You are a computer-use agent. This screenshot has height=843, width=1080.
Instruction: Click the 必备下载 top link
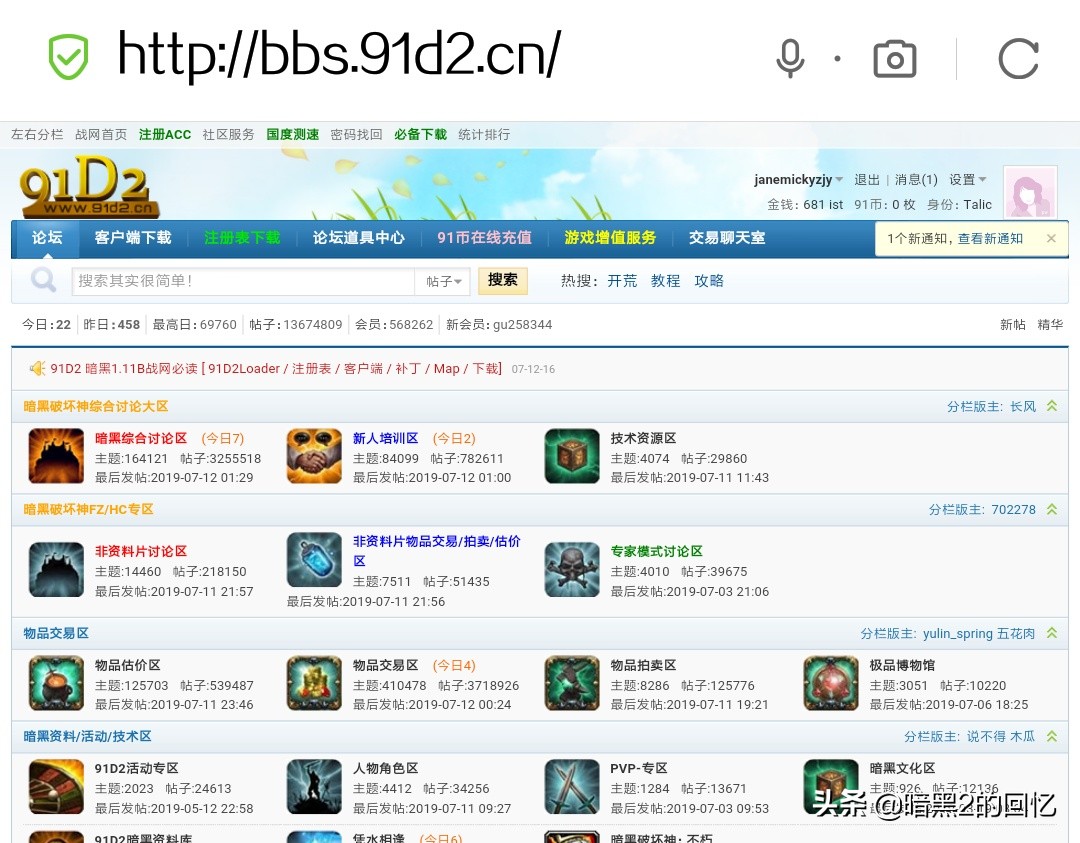tap(420, 134)
